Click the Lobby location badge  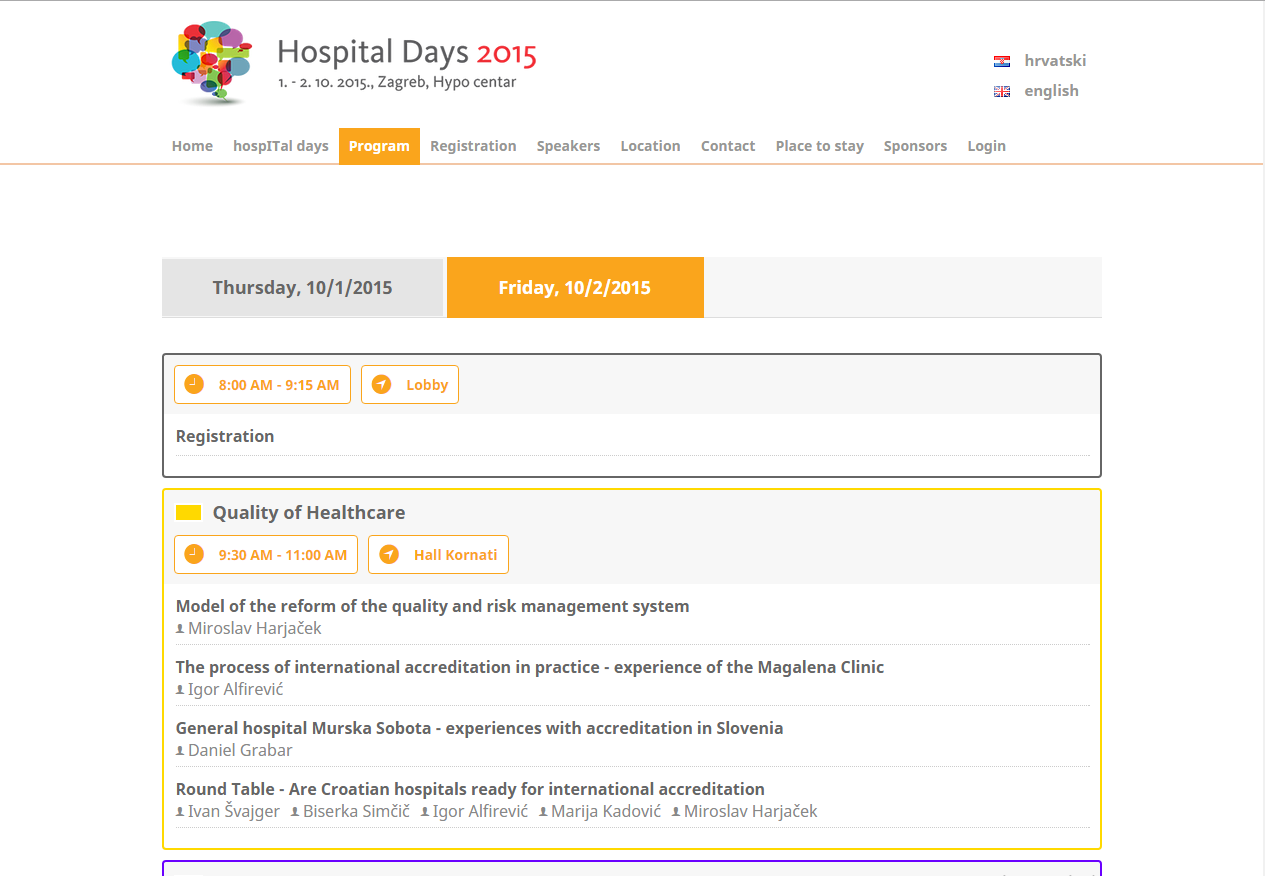(x=410, y=385)
